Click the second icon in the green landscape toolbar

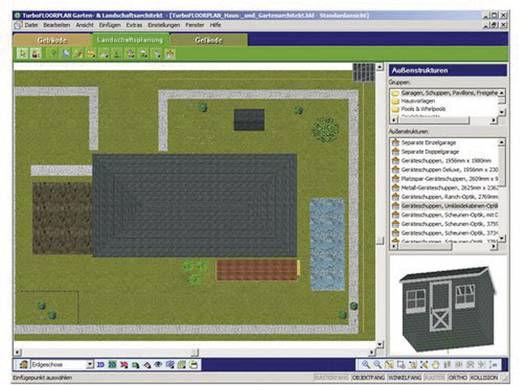pyautogui.click(x=36, y=53)
